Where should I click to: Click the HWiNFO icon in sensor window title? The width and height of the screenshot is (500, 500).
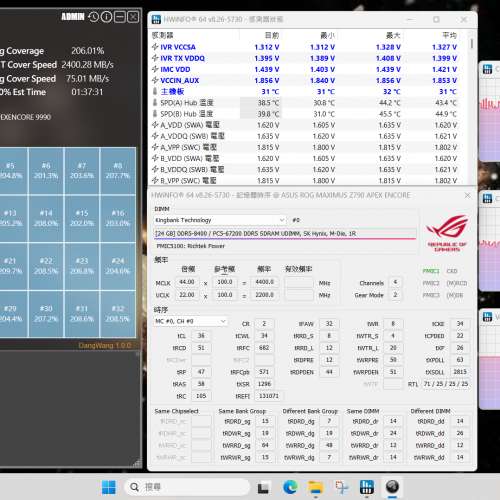coord(156,20)
